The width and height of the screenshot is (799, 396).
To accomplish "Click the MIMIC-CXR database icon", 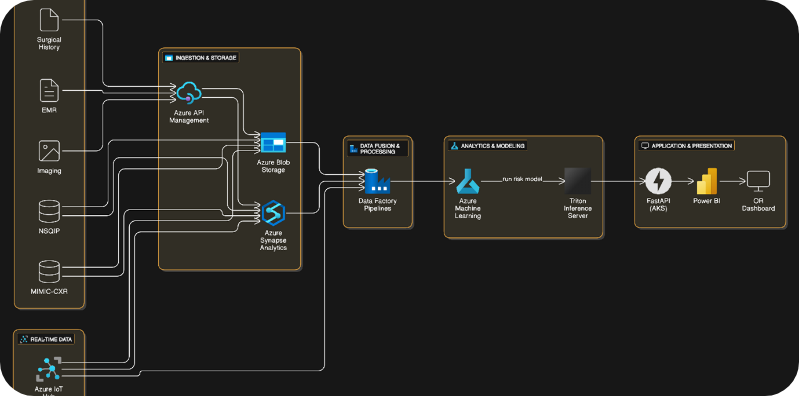I will click(x=49, y=272).
